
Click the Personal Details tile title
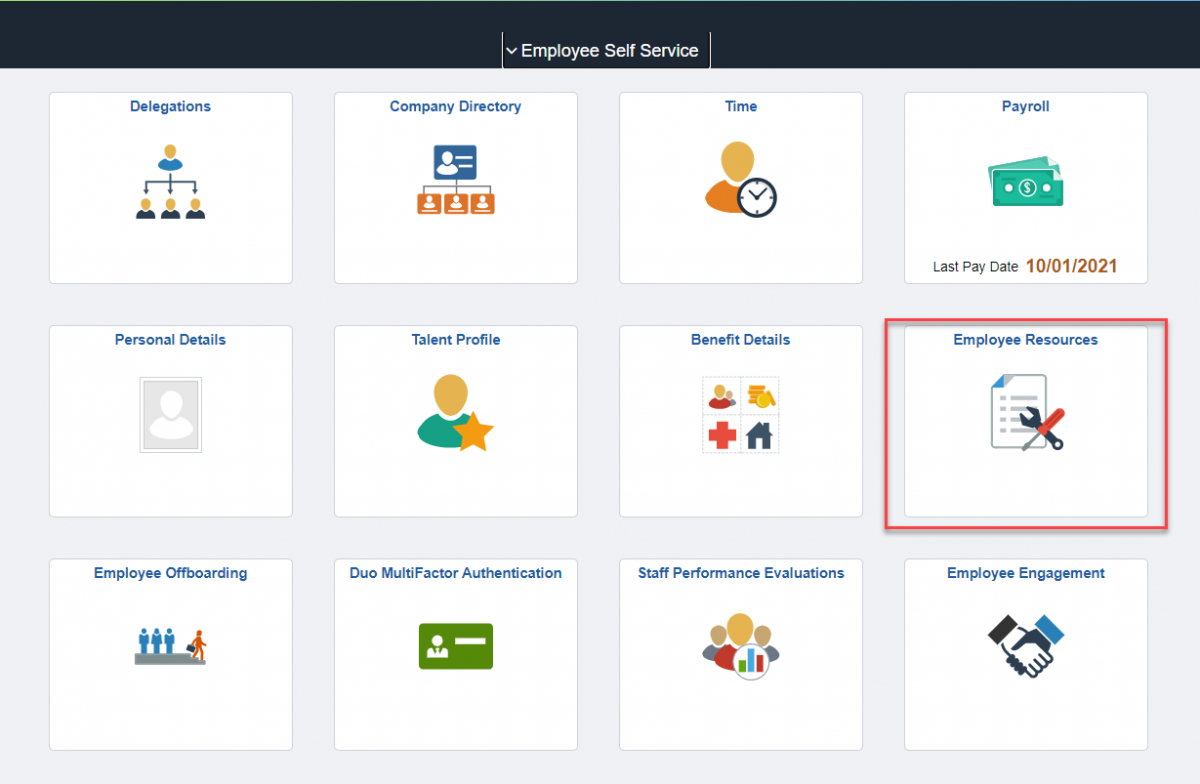170,340
